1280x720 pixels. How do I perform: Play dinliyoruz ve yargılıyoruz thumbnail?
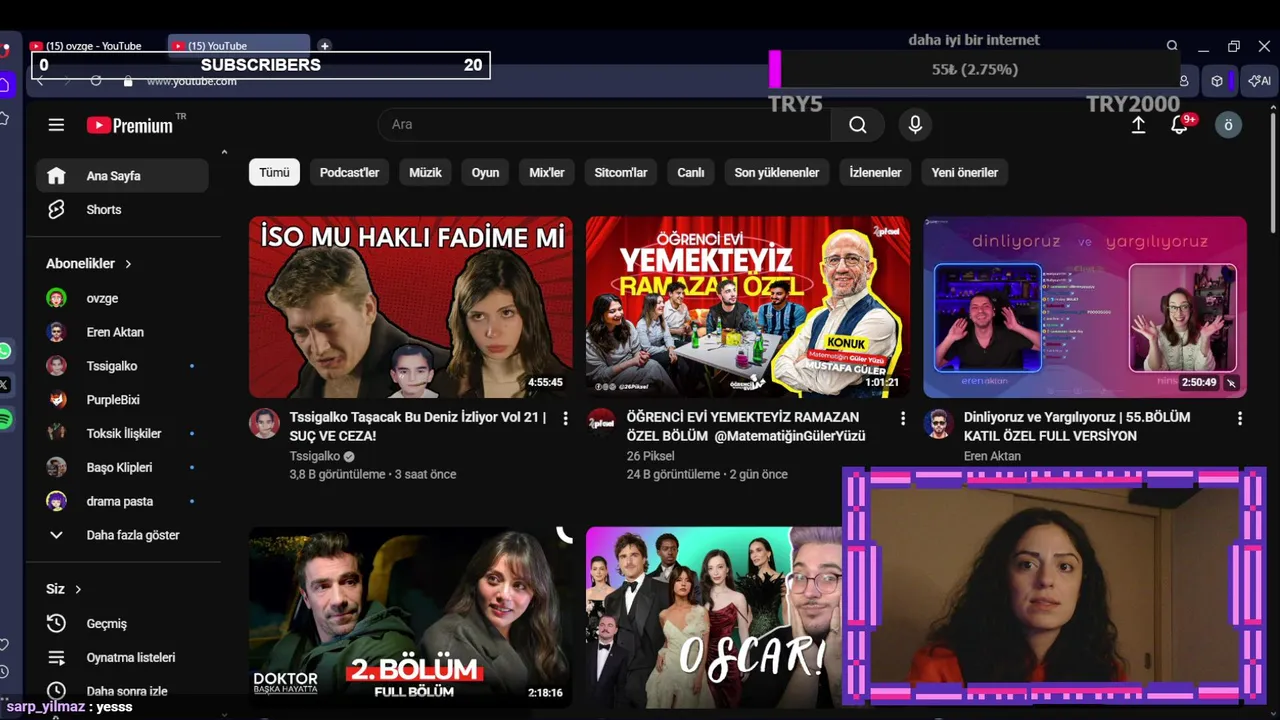point(1085,307)
